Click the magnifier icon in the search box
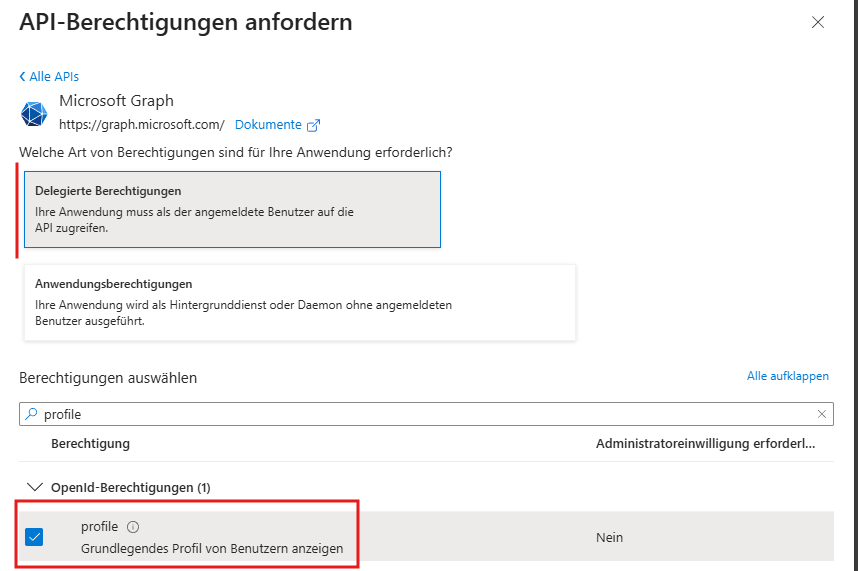Image resolution: width=858 pixels, height=571 pixels. [x=32, y=414]
